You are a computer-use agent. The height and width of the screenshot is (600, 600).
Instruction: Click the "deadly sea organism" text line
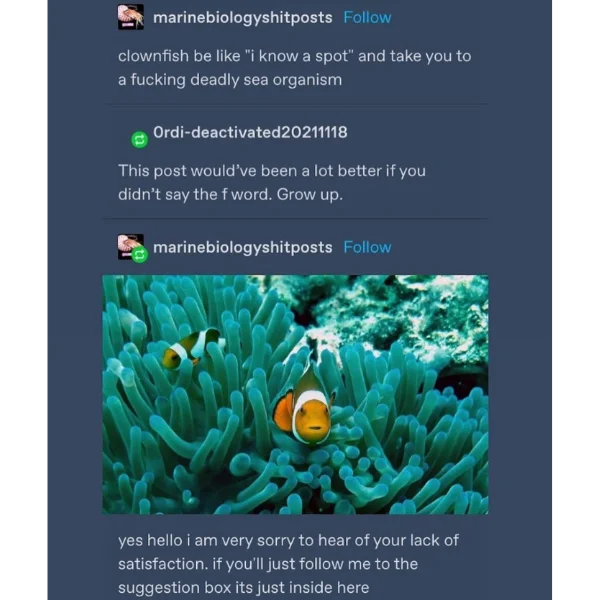(x=230, y=80)
